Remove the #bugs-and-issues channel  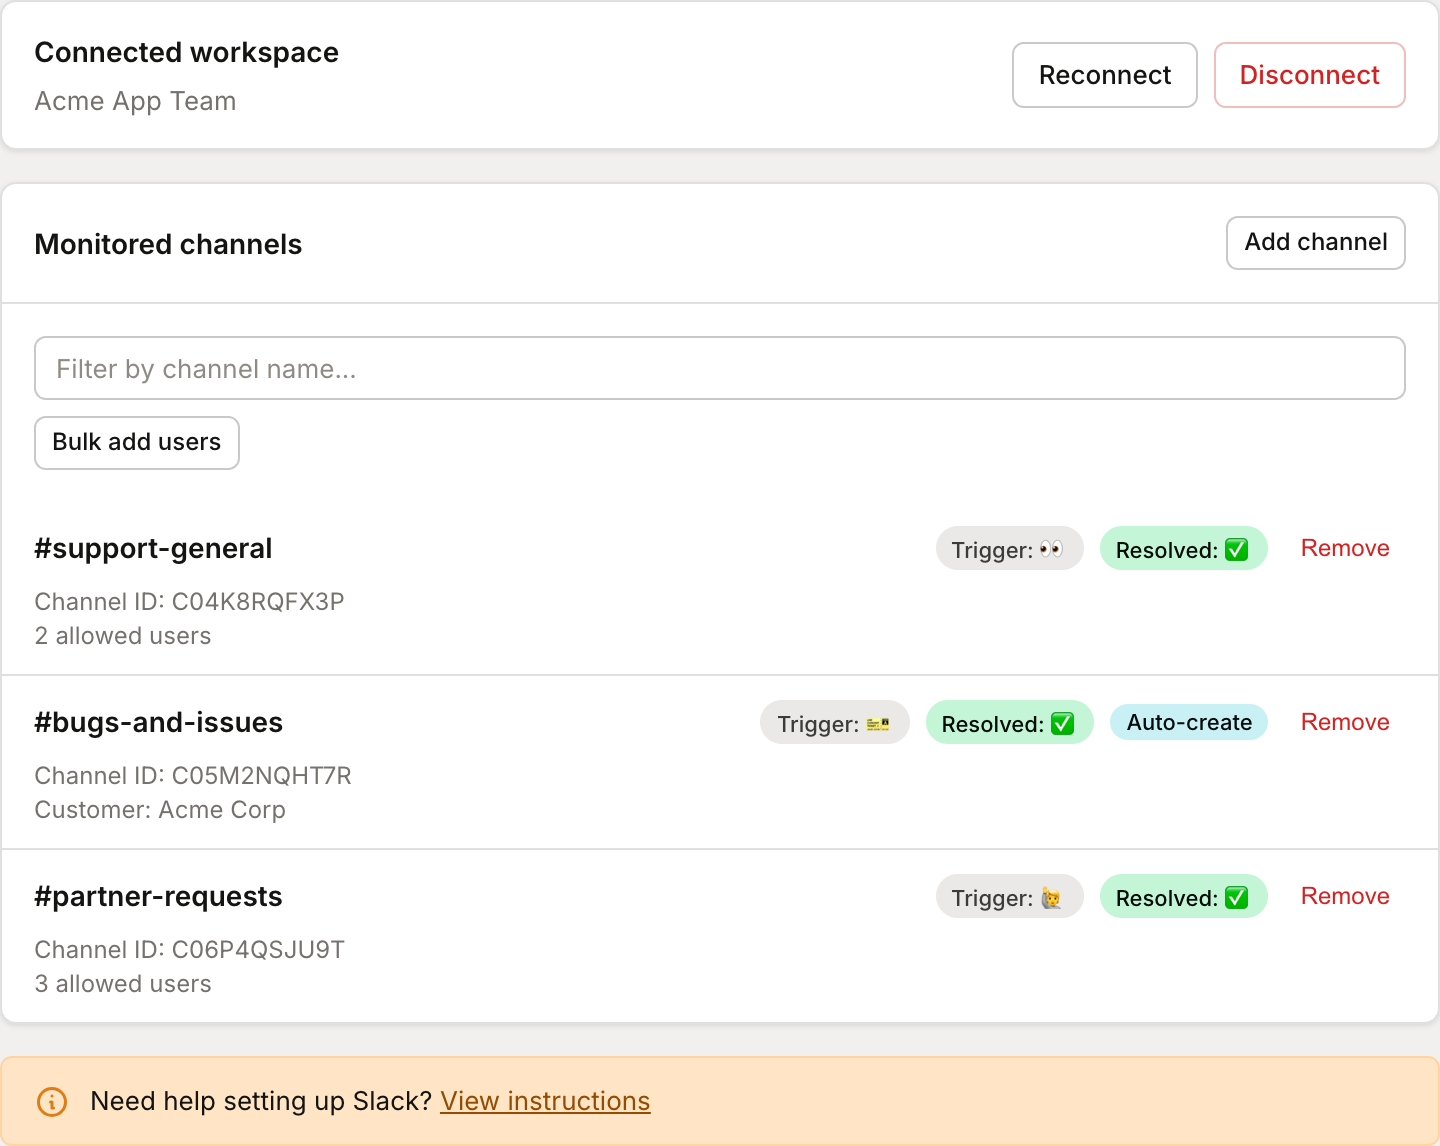(x=1345, y=722)
